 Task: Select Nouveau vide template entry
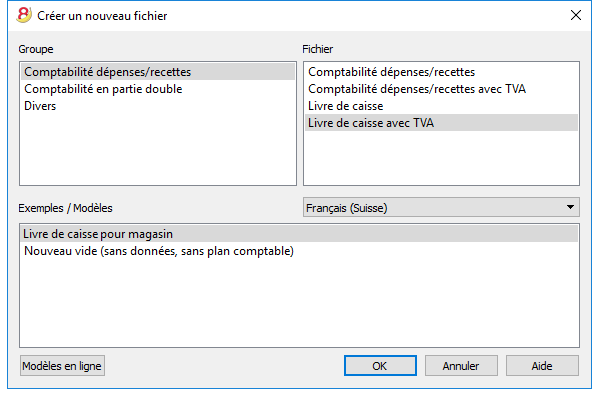pyautogui.click(x=300, y=251)
